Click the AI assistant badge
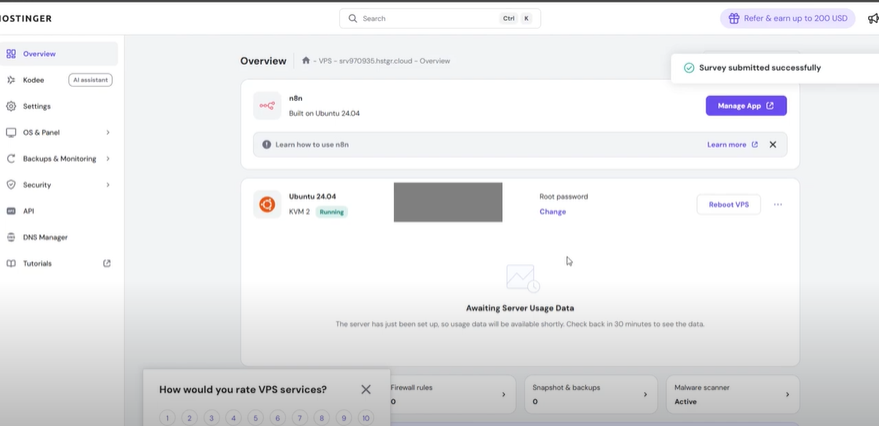Image resolution: width=879 pixels, height=426 pixels. coord(90,80)
